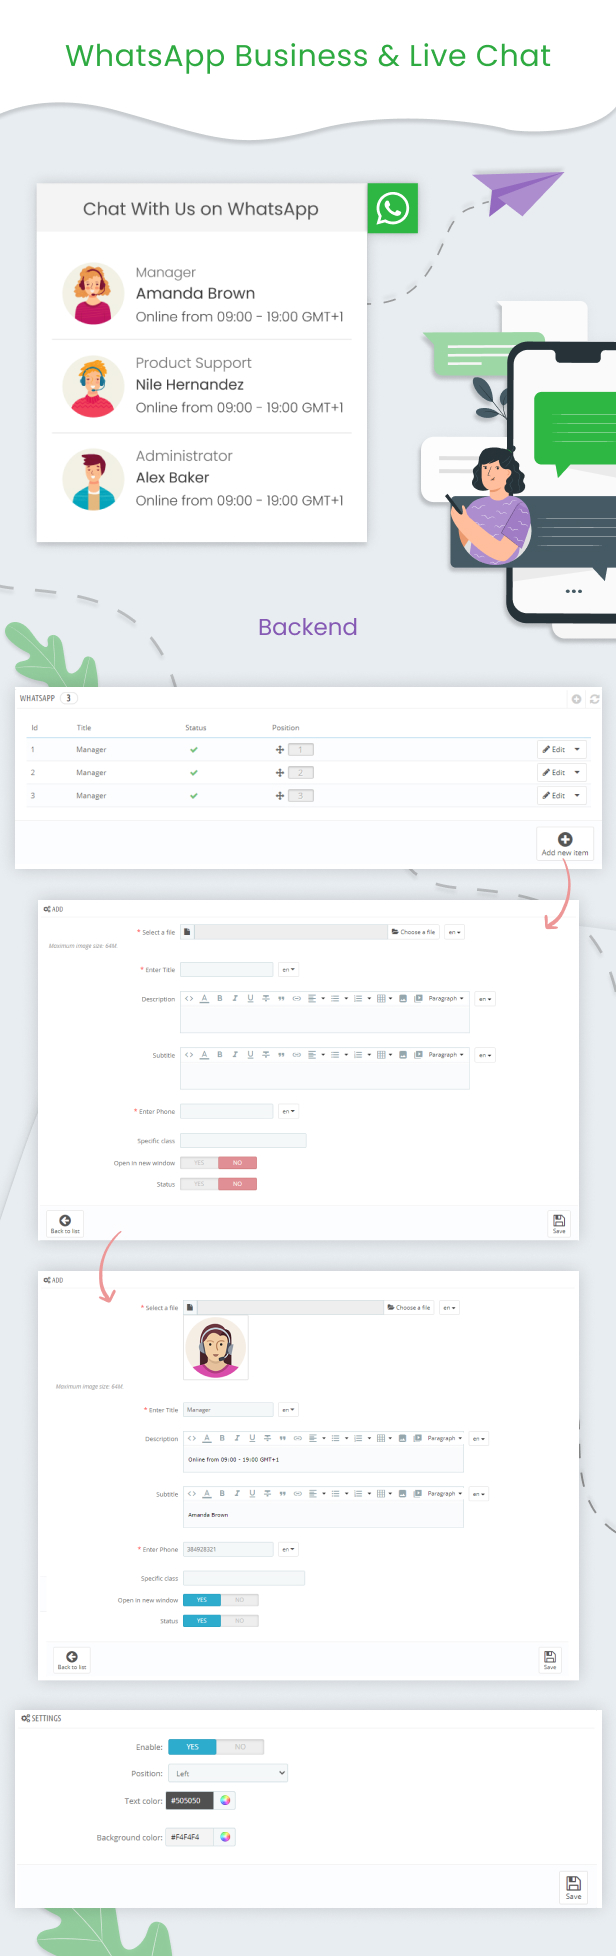
Task: Expand the Edit dropdown arrow for row 2
Action: [577, 772]
